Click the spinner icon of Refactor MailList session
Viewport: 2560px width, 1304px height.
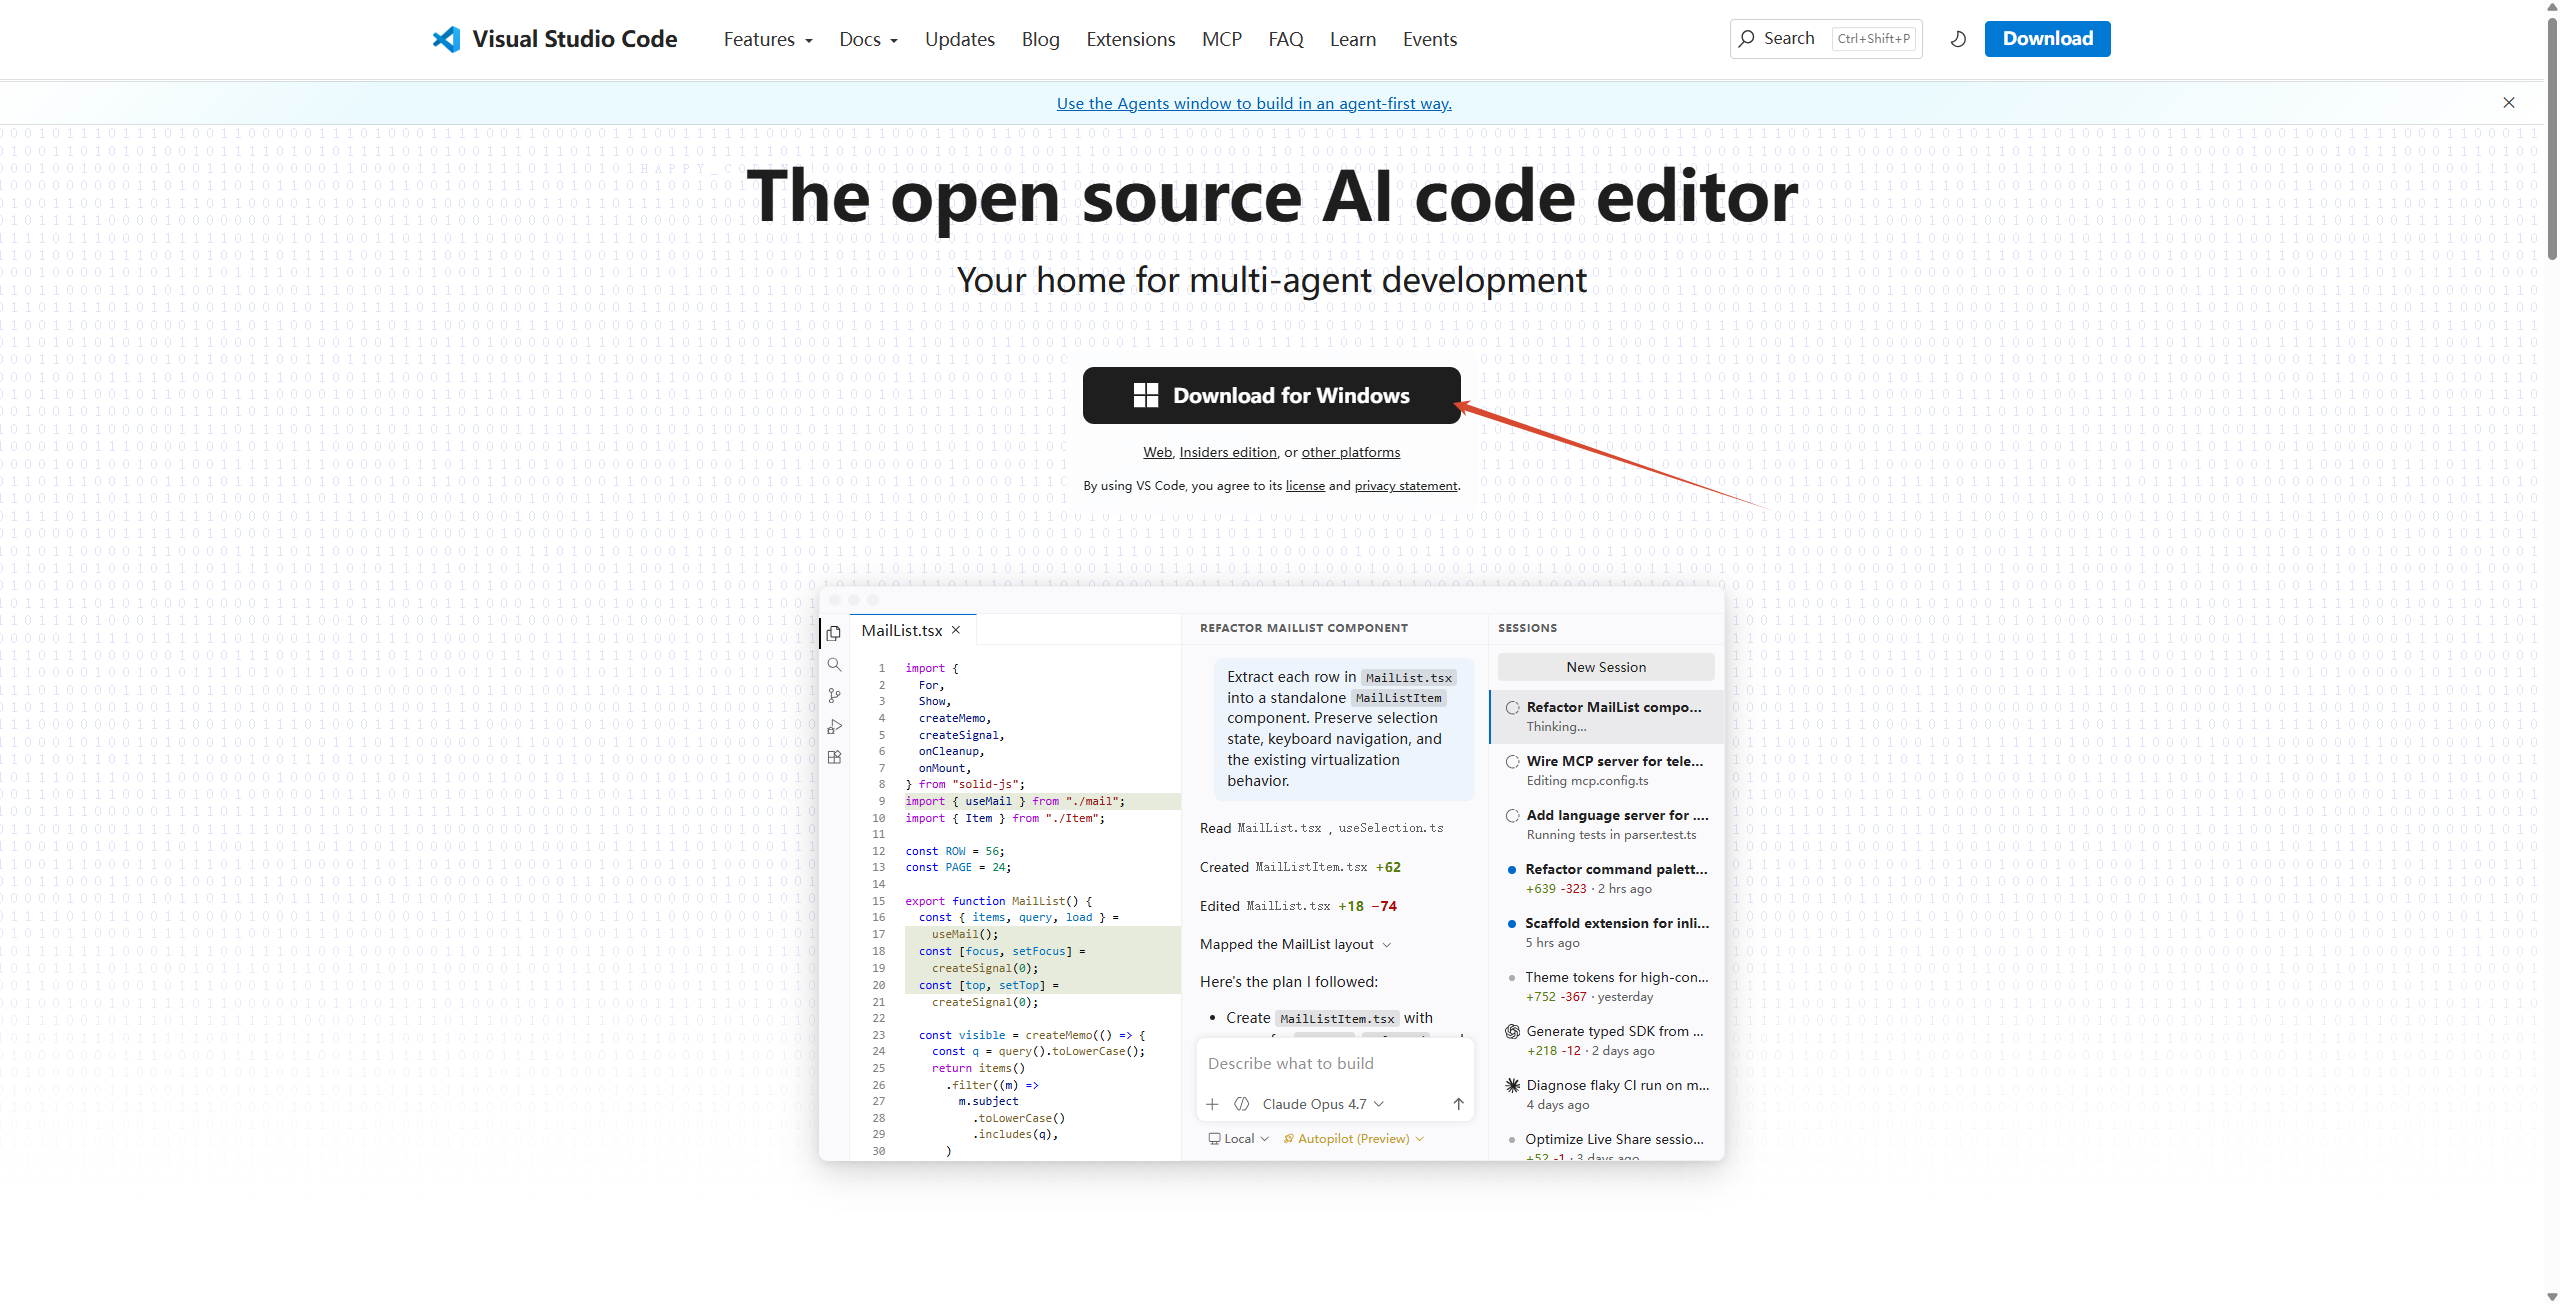1512,708
